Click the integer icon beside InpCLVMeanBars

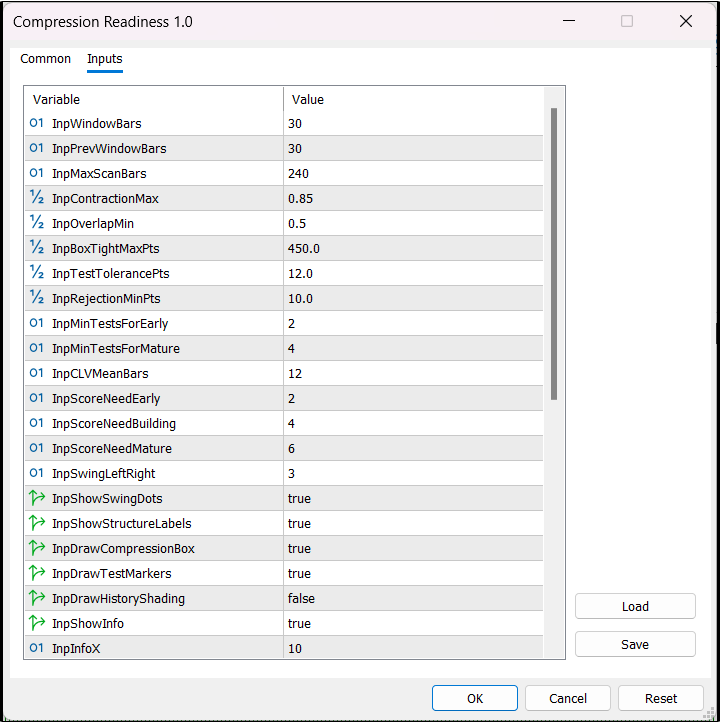(37, 374)
